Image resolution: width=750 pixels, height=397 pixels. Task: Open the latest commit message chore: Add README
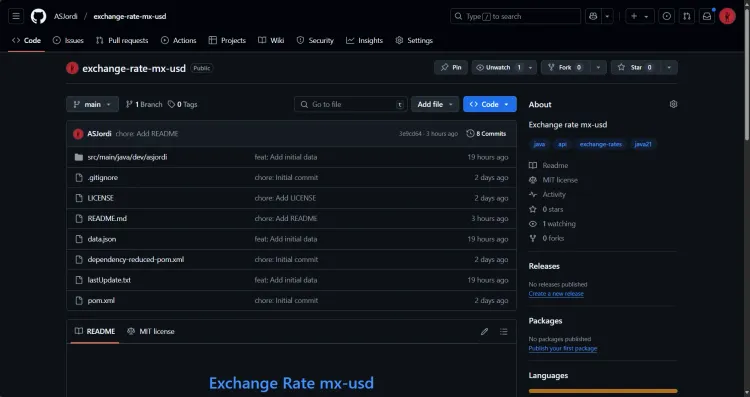(x=147, y=133)
